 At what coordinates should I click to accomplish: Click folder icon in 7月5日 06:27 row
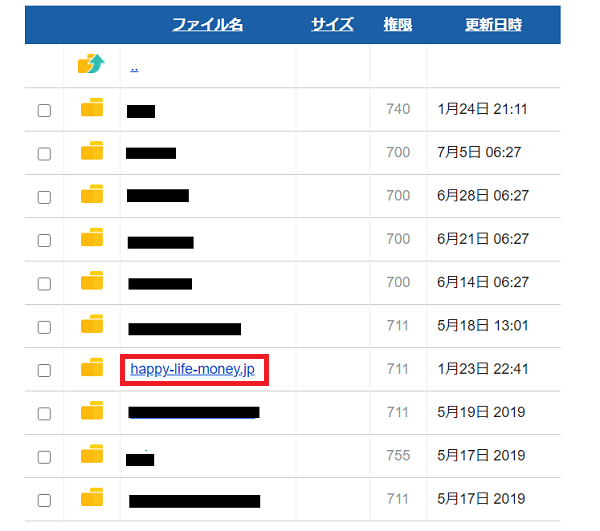(92, 150)
